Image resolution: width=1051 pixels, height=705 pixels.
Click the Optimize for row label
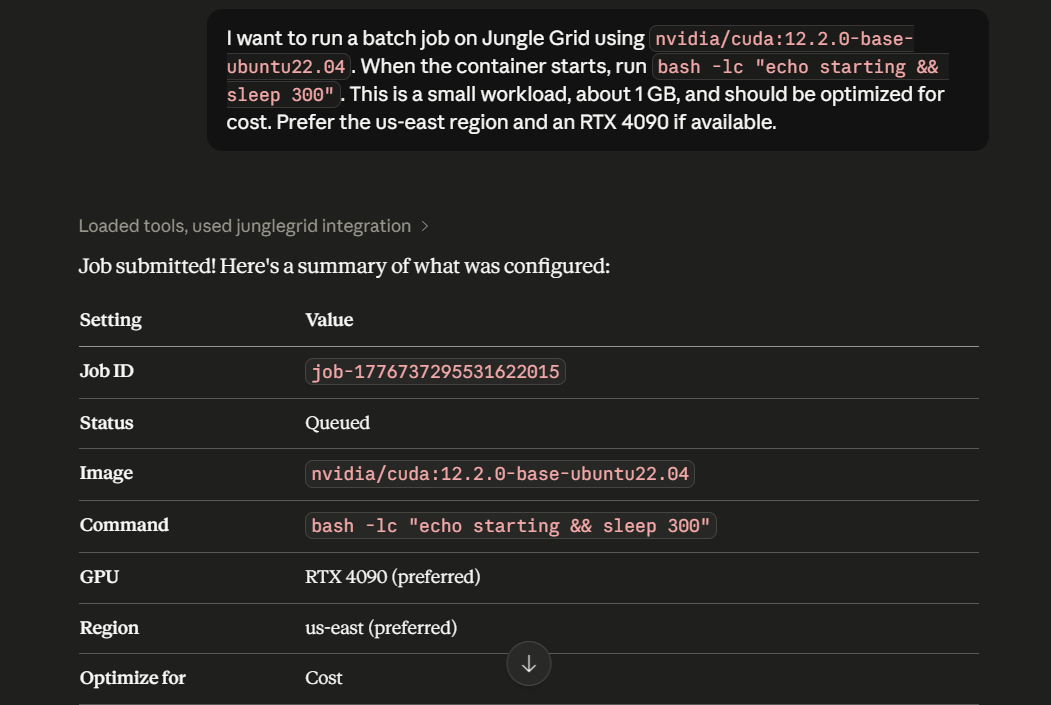[132, 678]
